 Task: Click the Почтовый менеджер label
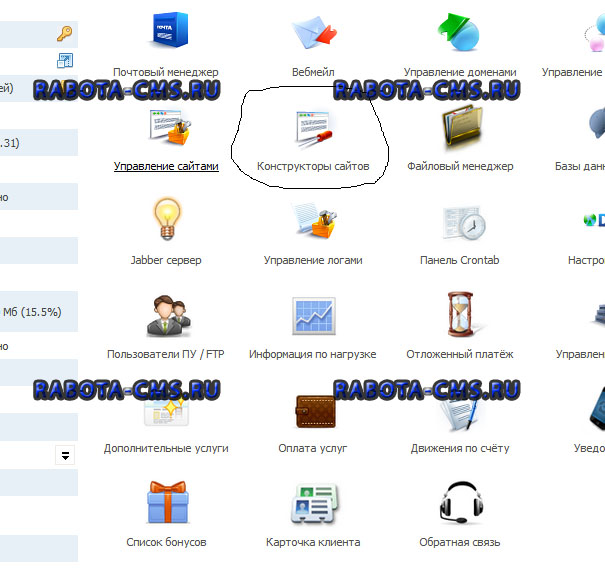tap(166, 72)
